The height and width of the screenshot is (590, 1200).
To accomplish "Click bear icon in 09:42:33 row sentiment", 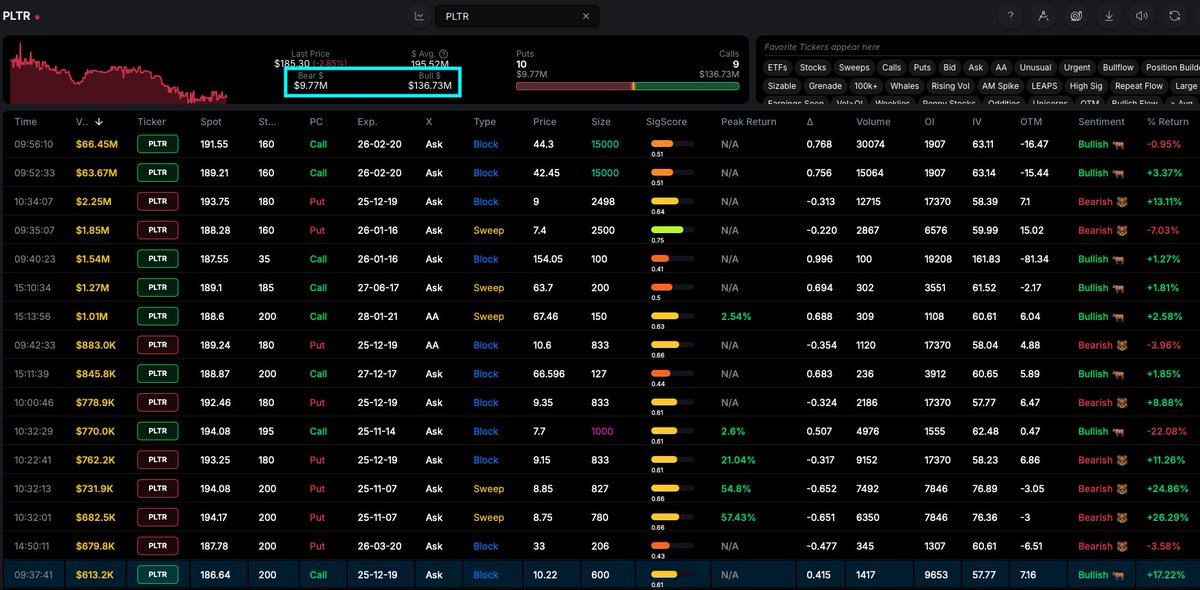I will click(x=1121, y=345).
